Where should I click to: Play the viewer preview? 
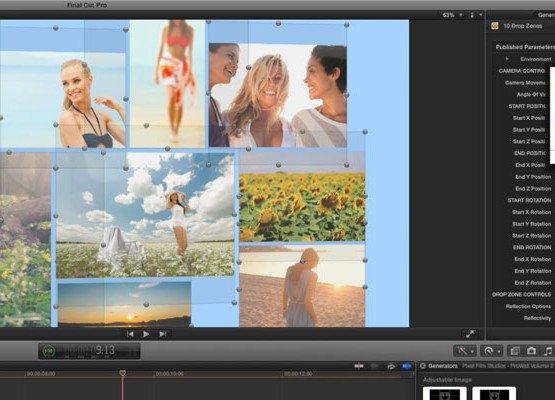146,334
